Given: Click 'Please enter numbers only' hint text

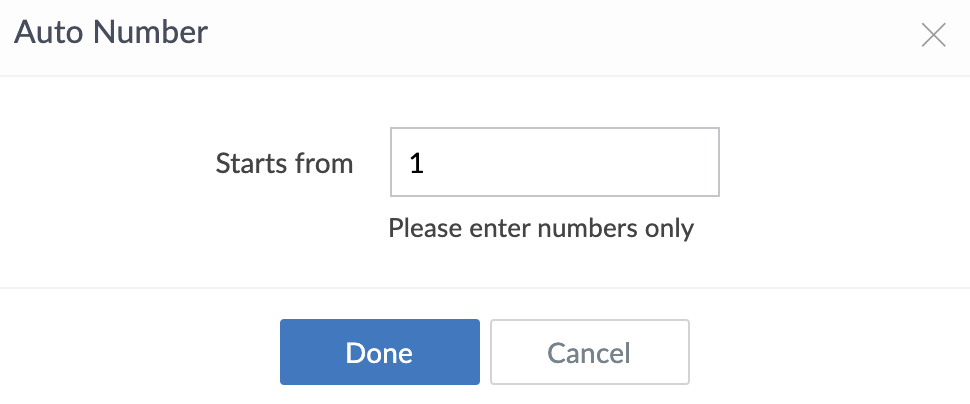Looking at the screenshot, I should pyautogui.click(x=540, y=228).
